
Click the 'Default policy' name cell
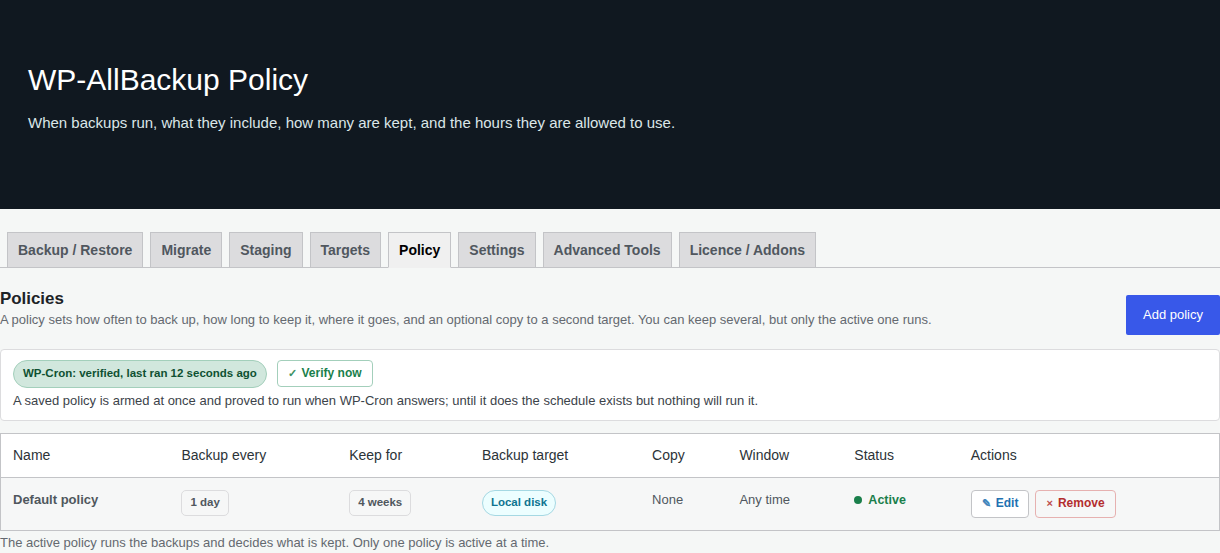[56, 499]
